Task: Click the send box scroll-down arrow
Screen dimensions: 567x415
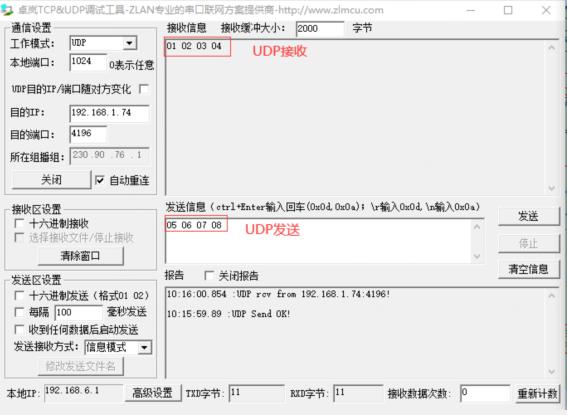Action: coord(477,256)
